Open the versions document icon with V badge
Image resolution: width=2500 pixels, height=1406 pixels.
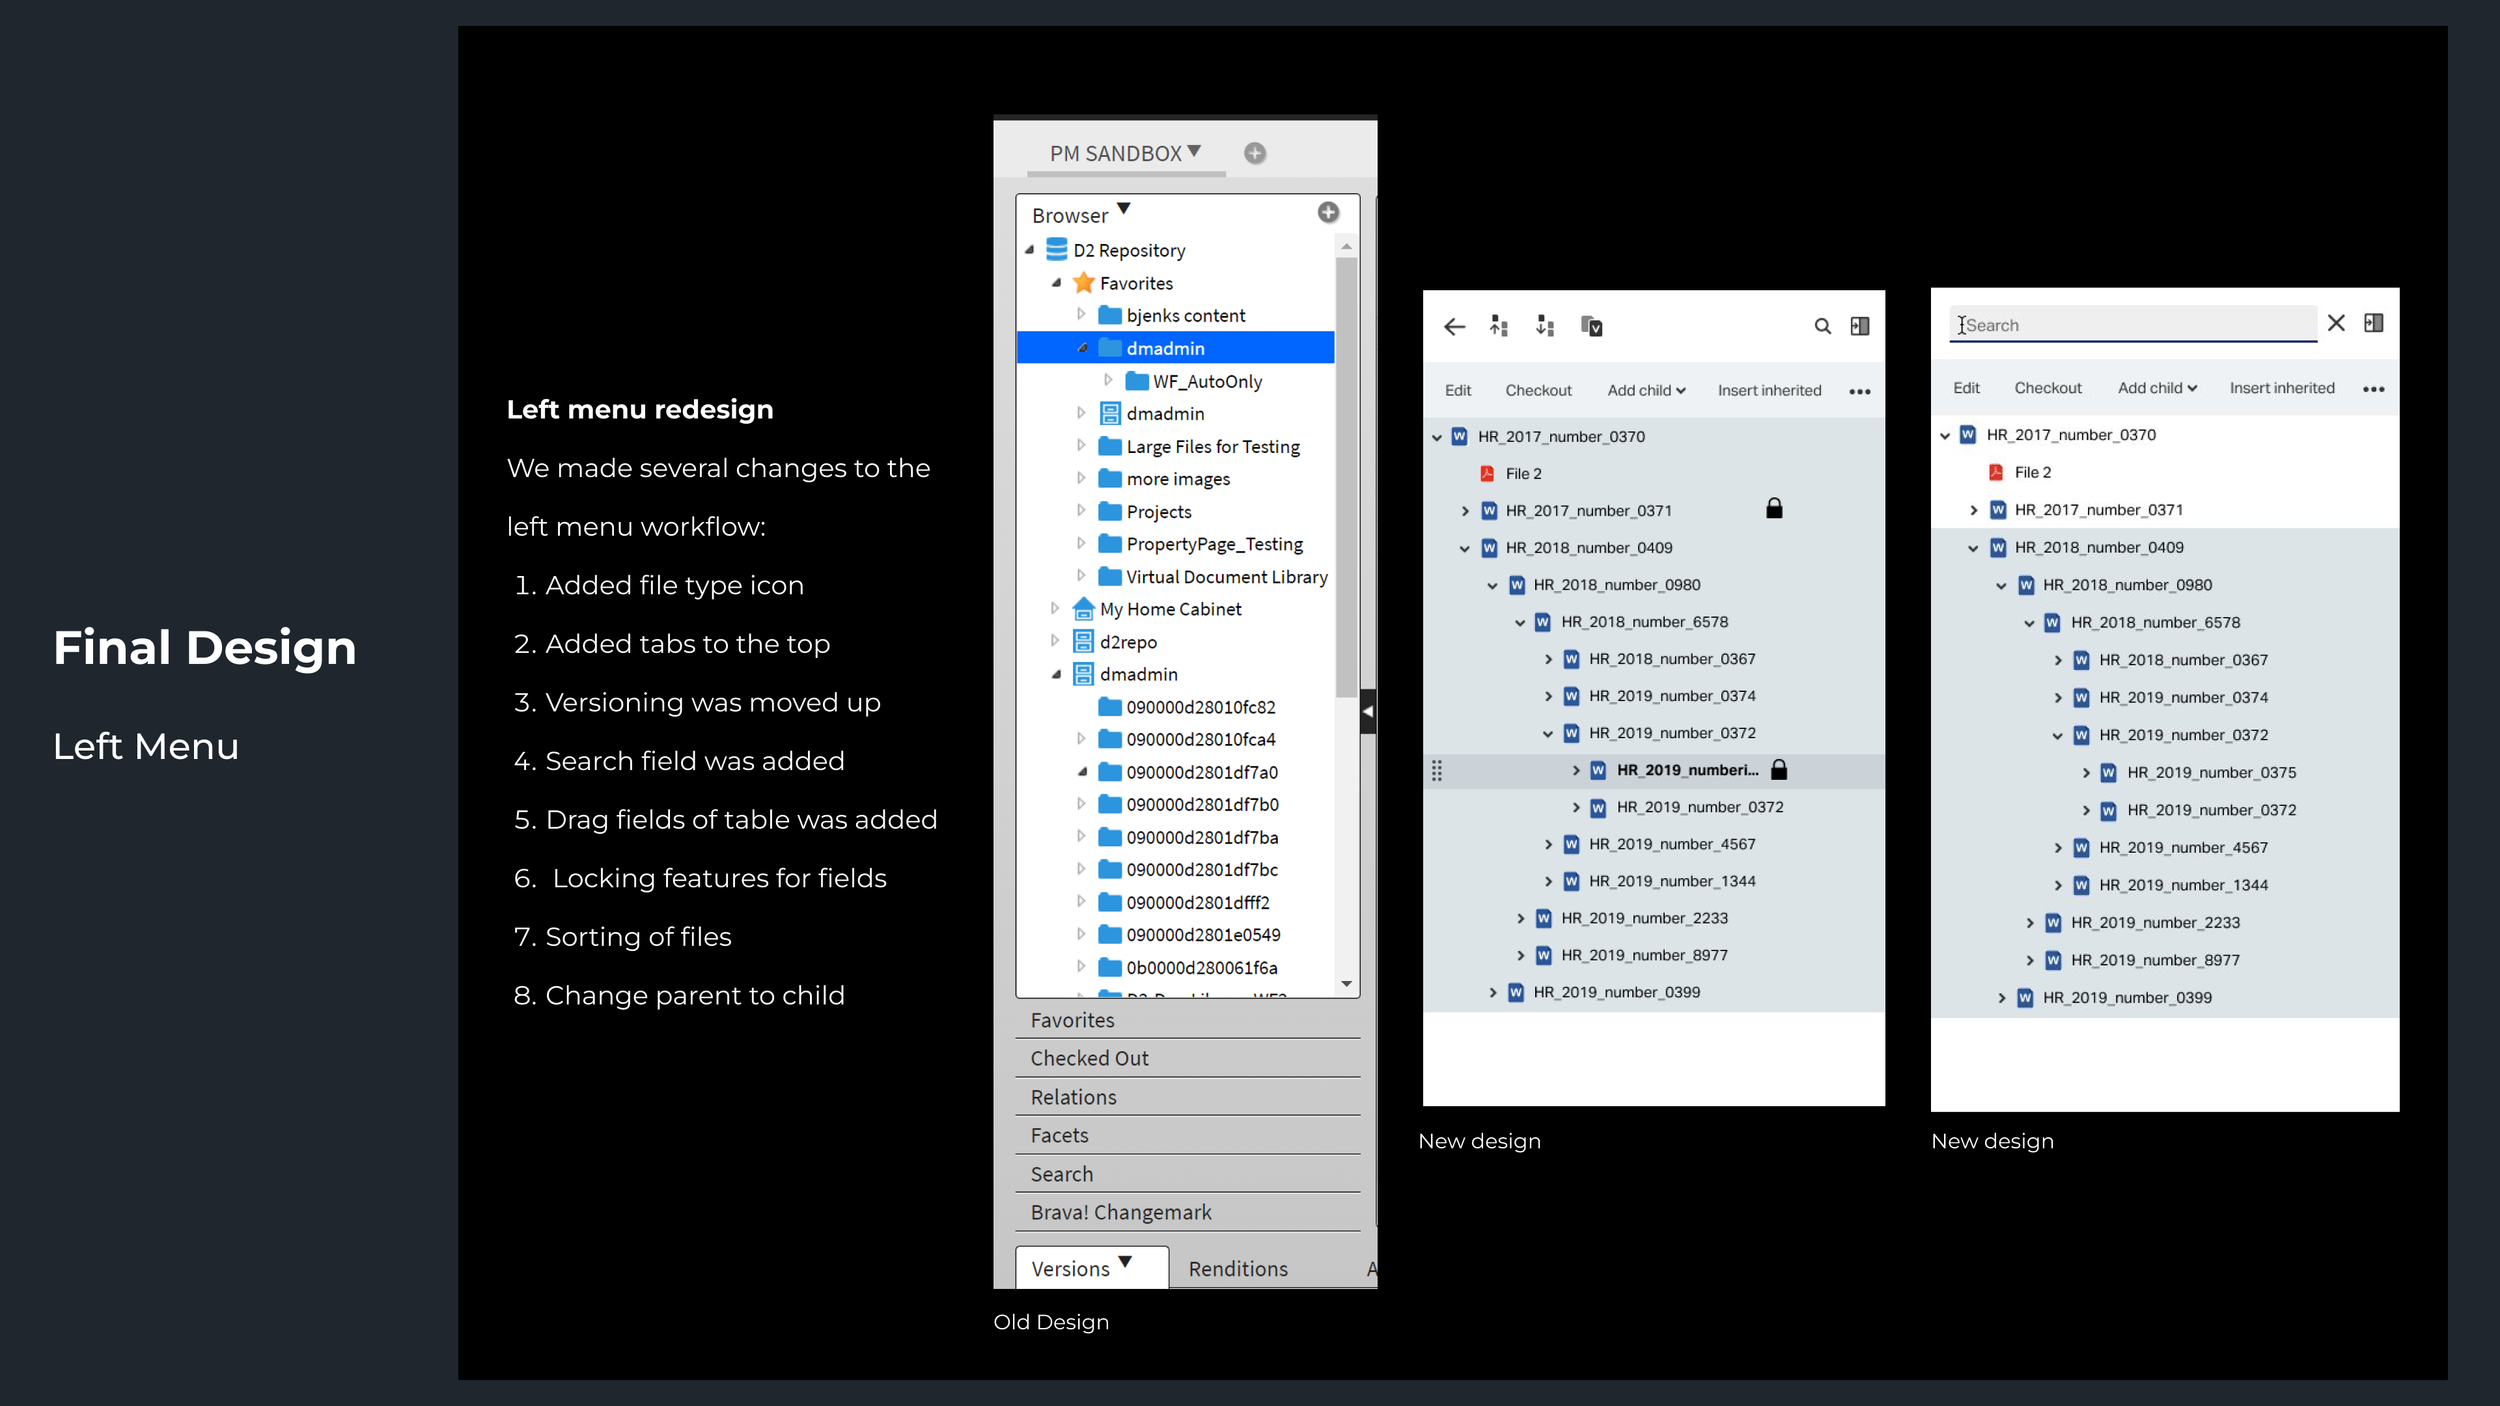click(1591, 326)
